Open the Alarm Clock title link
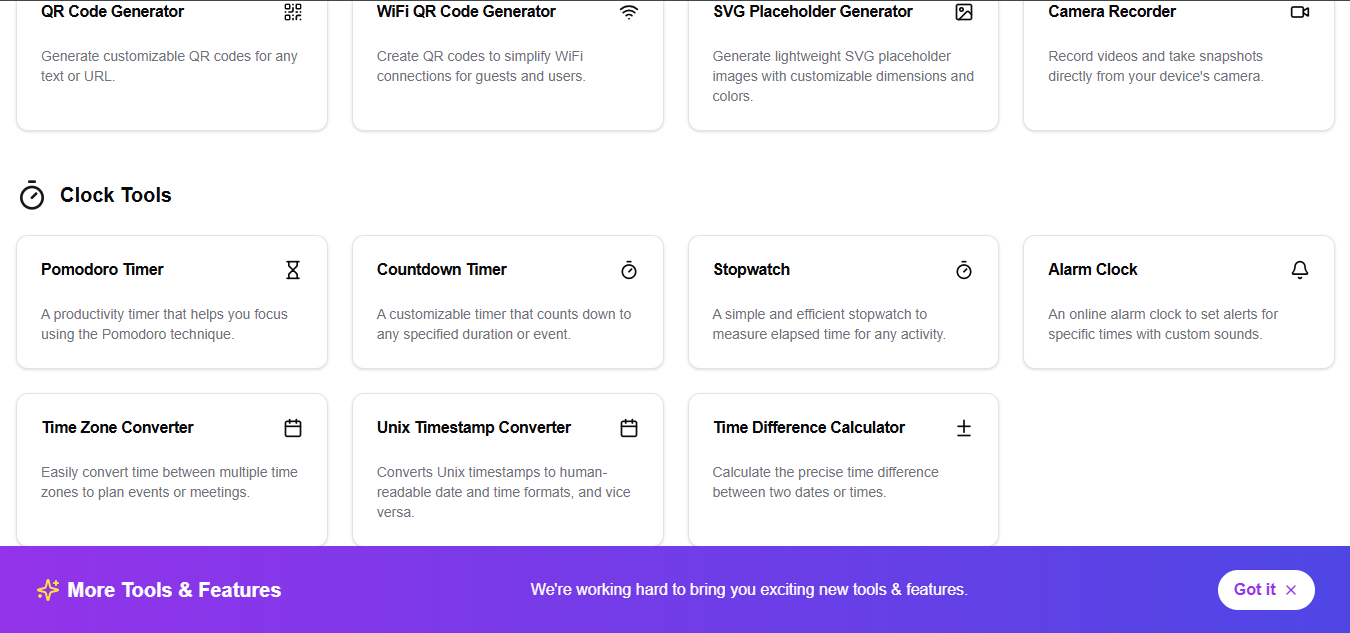Viewport: 1350px width, 633px height. tap(1092, 270)
